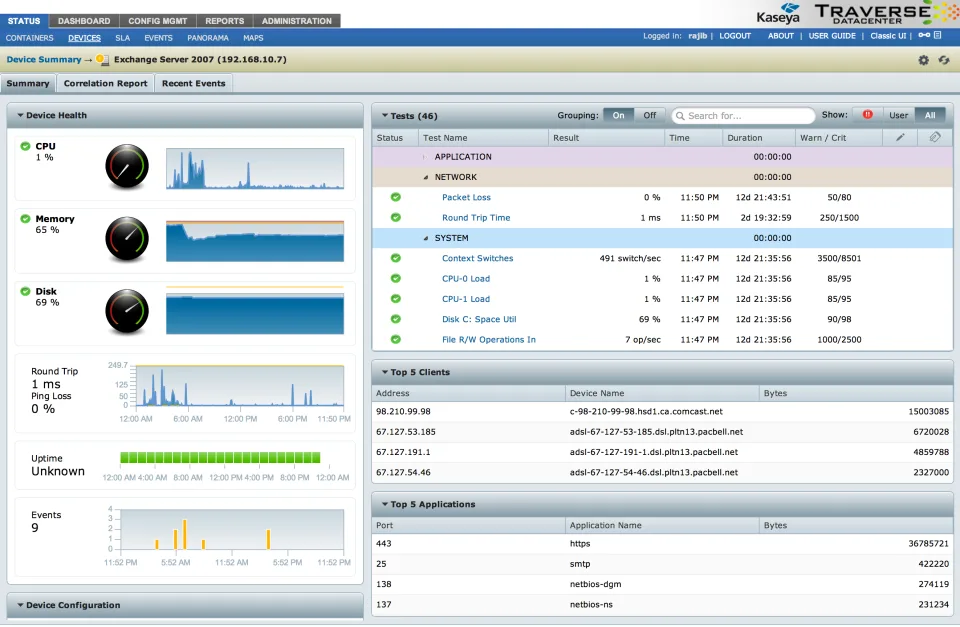Click the Memory gauge dial

pos(127,239)
